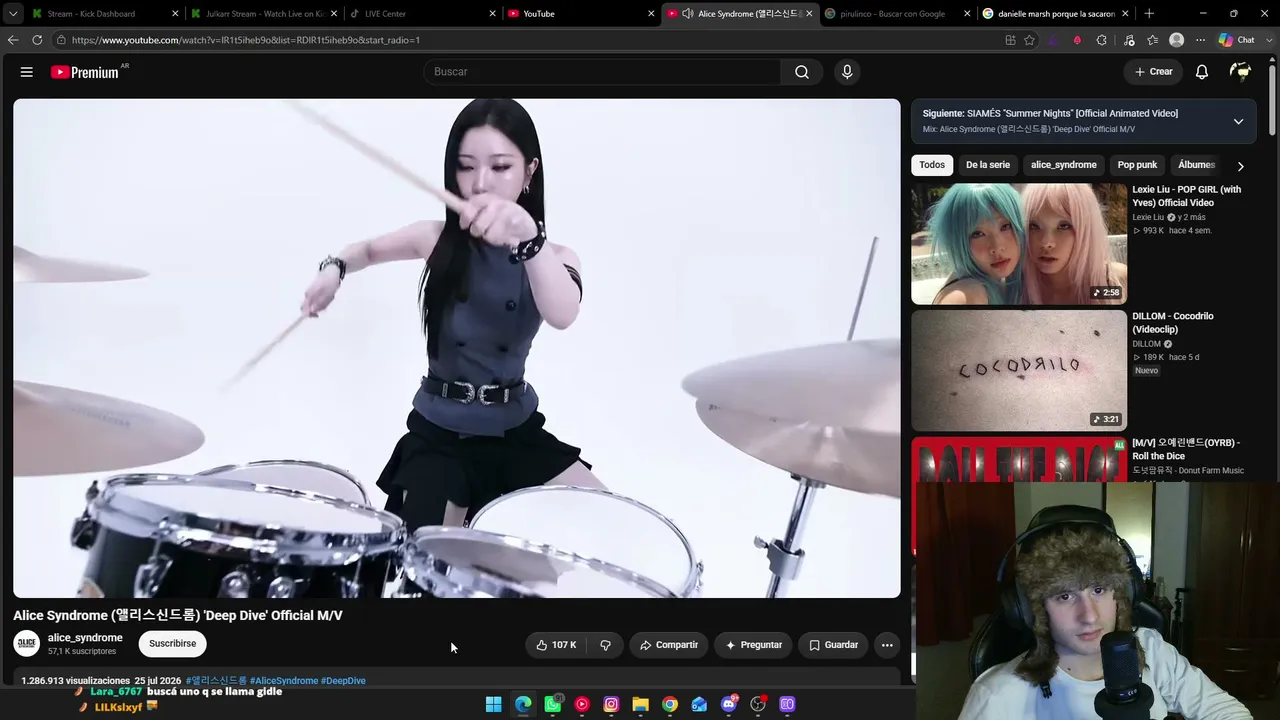Screen dimensions: 1280x720
Task: Switch to the LIVE Center tab
Action: pyautogui.click(x=422, y=14)
